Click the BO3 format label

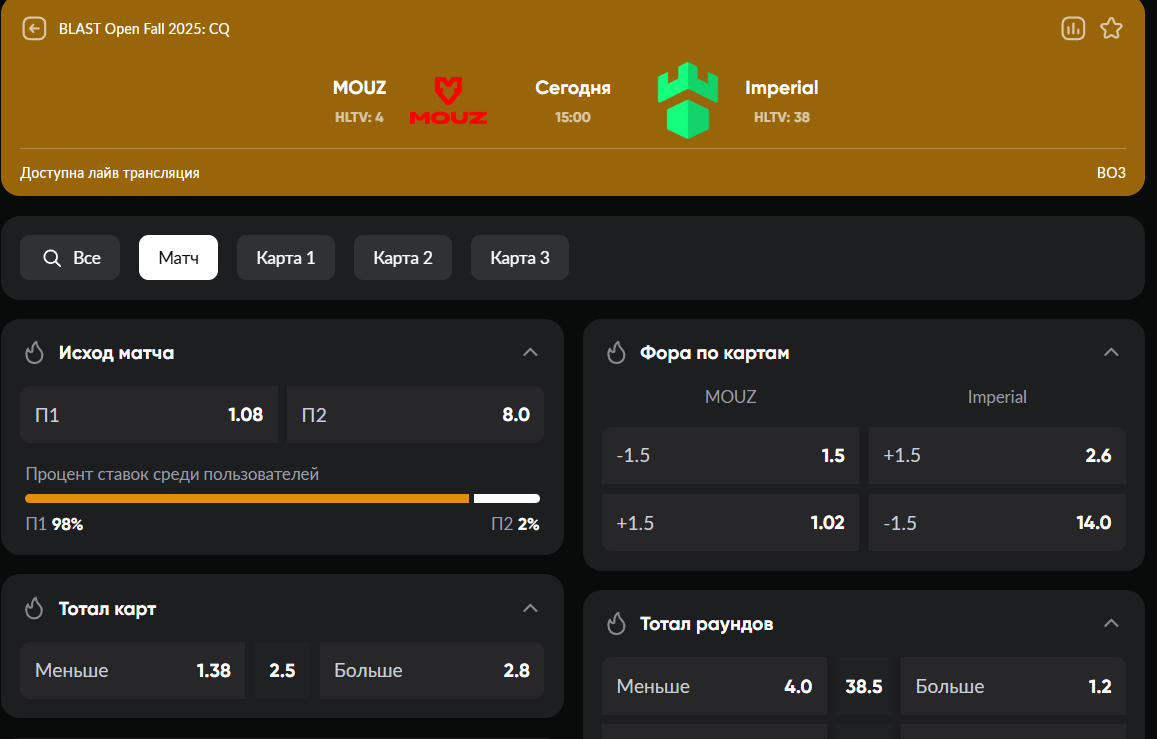(1111, 173)
